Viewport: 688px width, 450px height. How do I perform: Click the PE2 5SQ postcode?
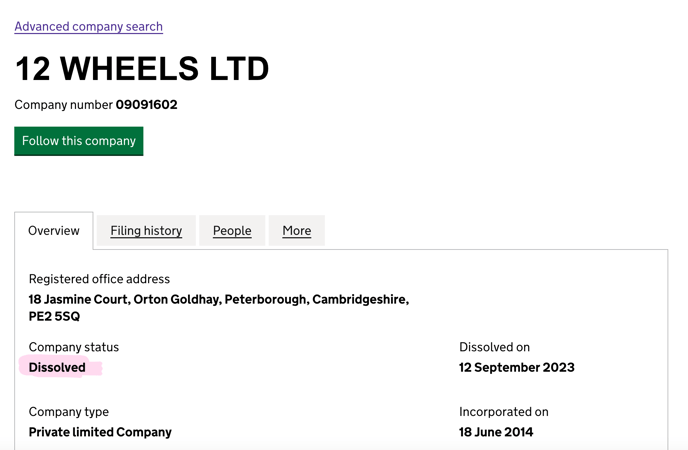pyautogui.click(x=54, y=317)
